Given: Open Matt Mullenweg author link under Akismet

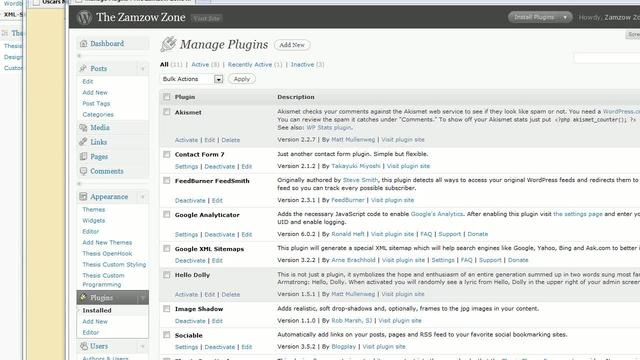Looking at the screenshot, I should 353,140.
